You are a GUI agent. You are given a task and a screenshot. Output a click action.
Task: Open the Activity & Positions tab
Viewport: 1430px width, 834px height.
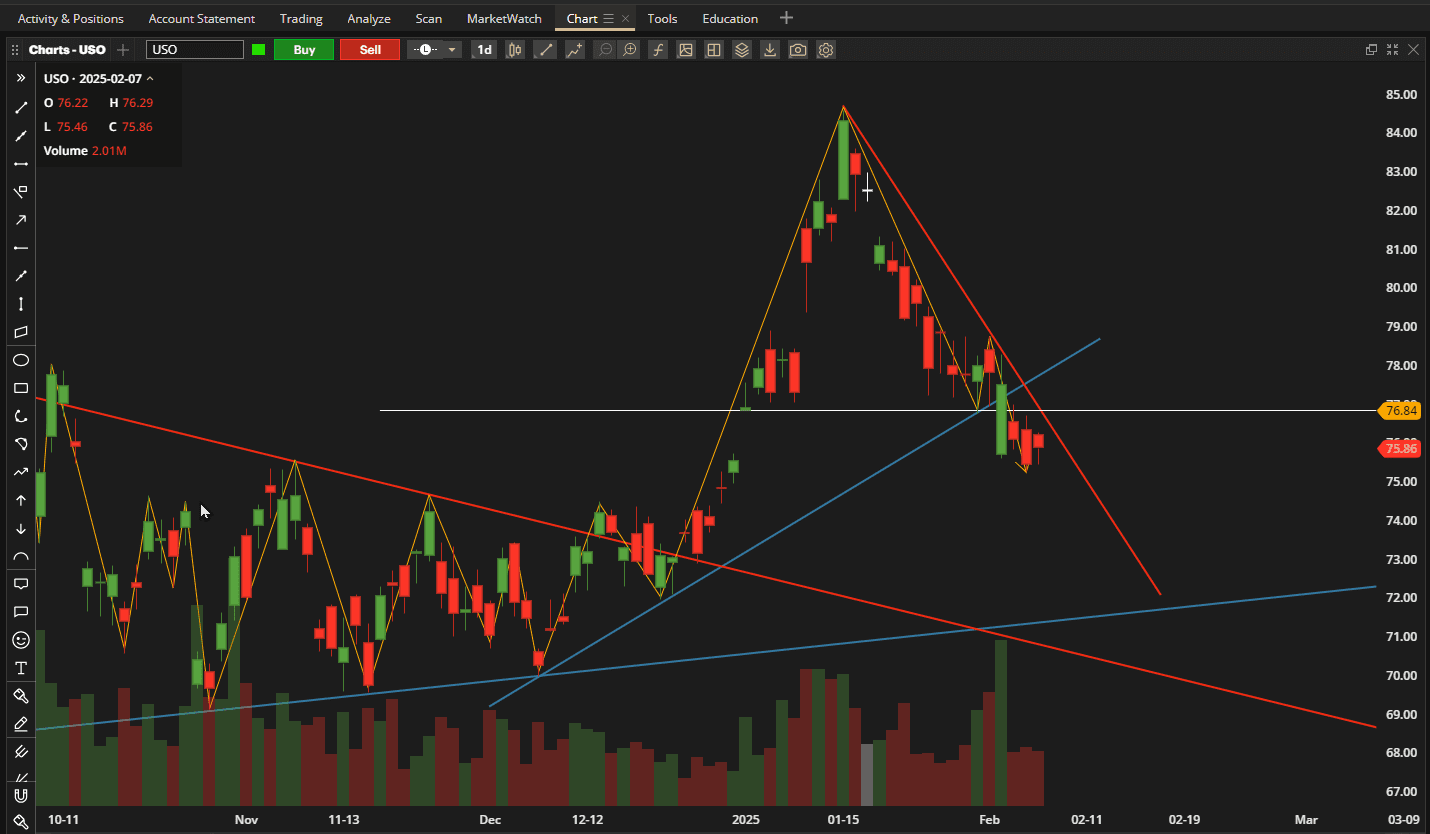pos(71,18)
